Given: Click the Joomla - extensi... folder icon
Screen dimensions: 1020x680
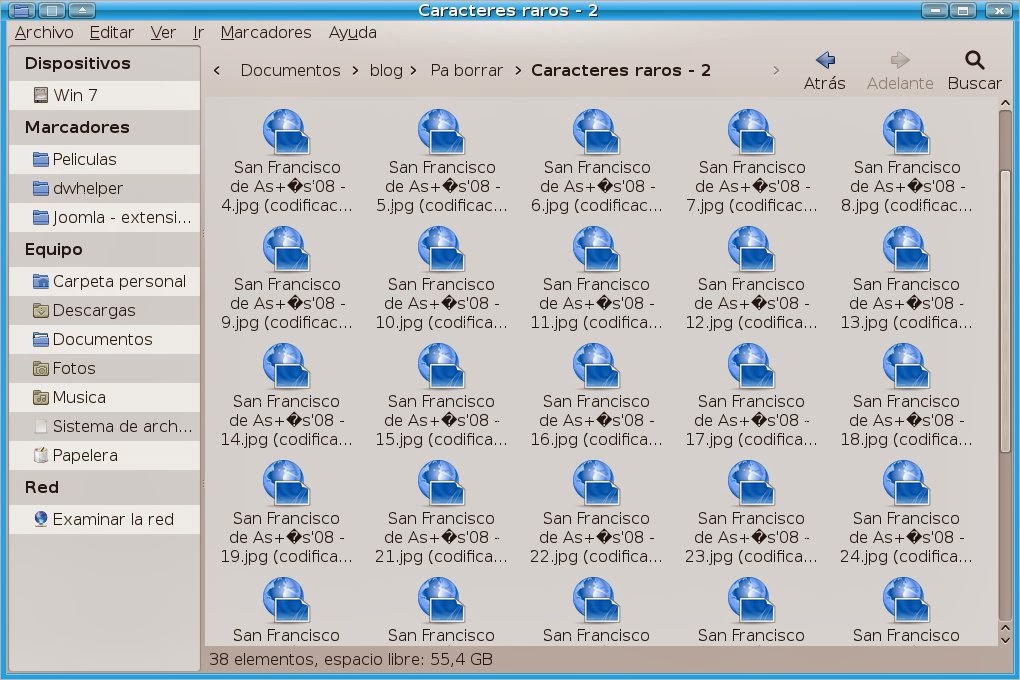Looking at the screenshot, I should (41, 217).
